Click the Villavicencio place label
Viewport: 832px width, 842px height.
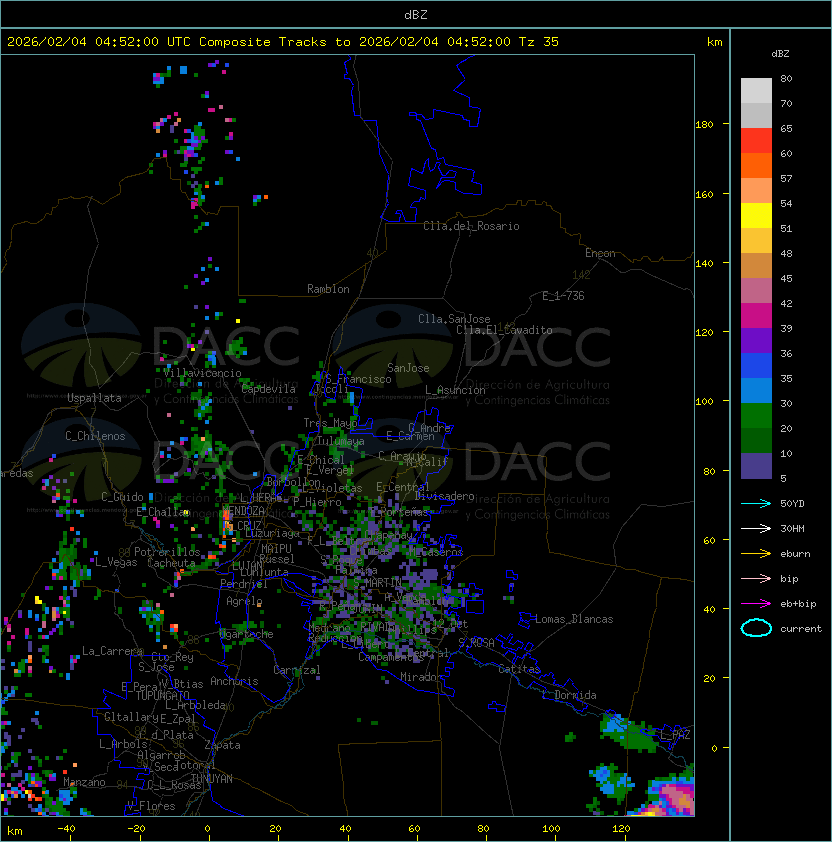point(202,373)
